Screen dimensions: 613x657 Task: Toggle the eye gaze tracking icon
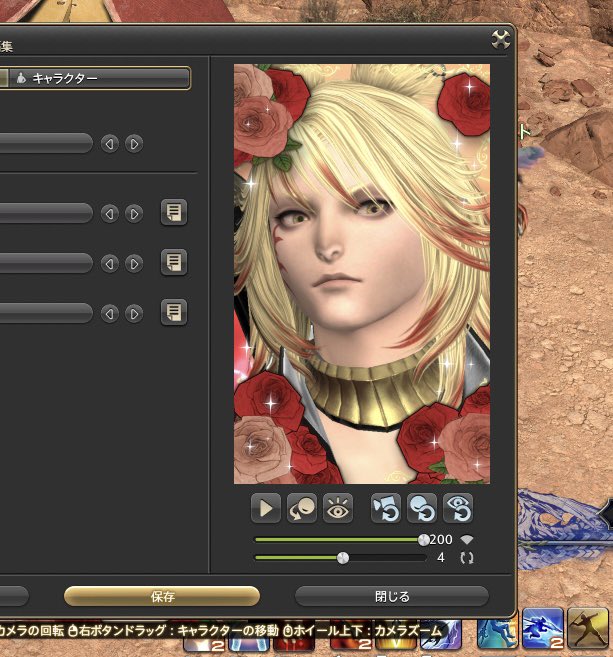click(338, 508)
